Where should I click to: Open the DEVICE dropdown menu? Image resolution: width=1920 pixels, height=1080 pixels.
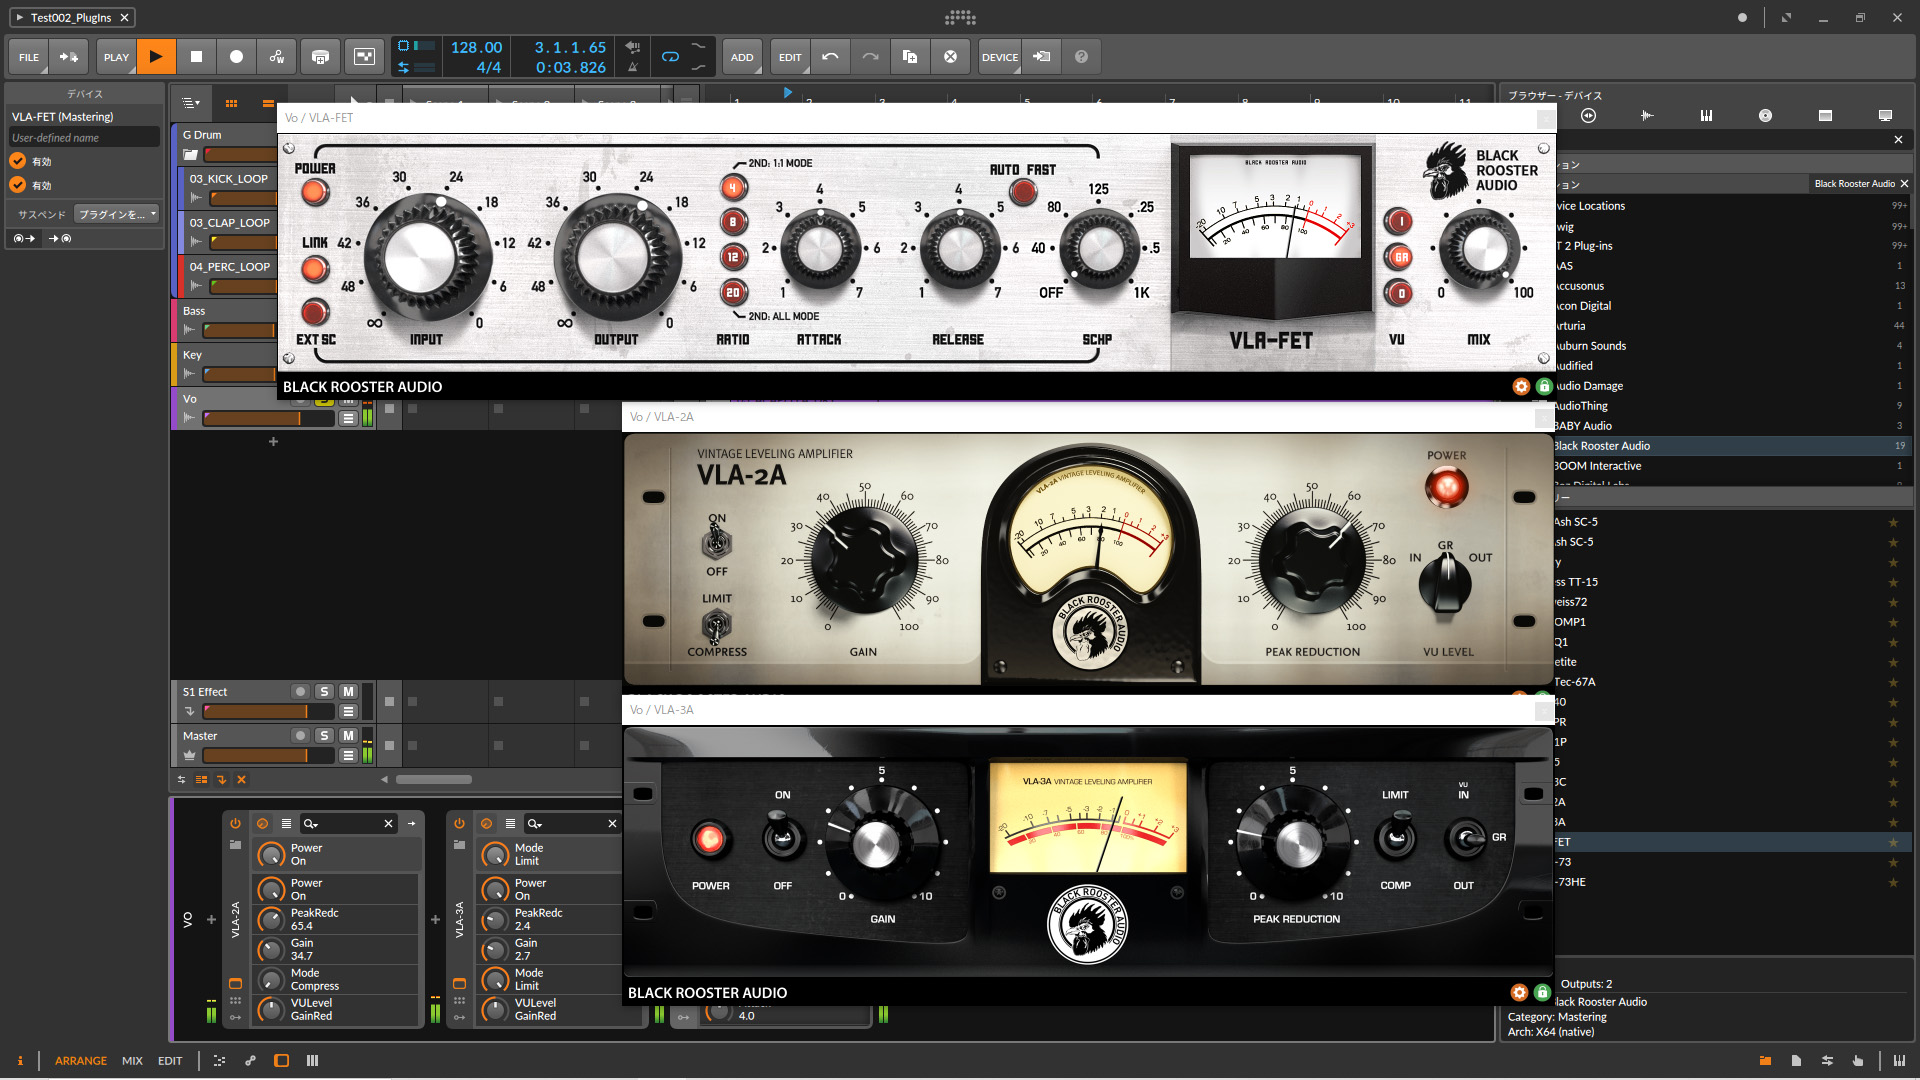999,57
